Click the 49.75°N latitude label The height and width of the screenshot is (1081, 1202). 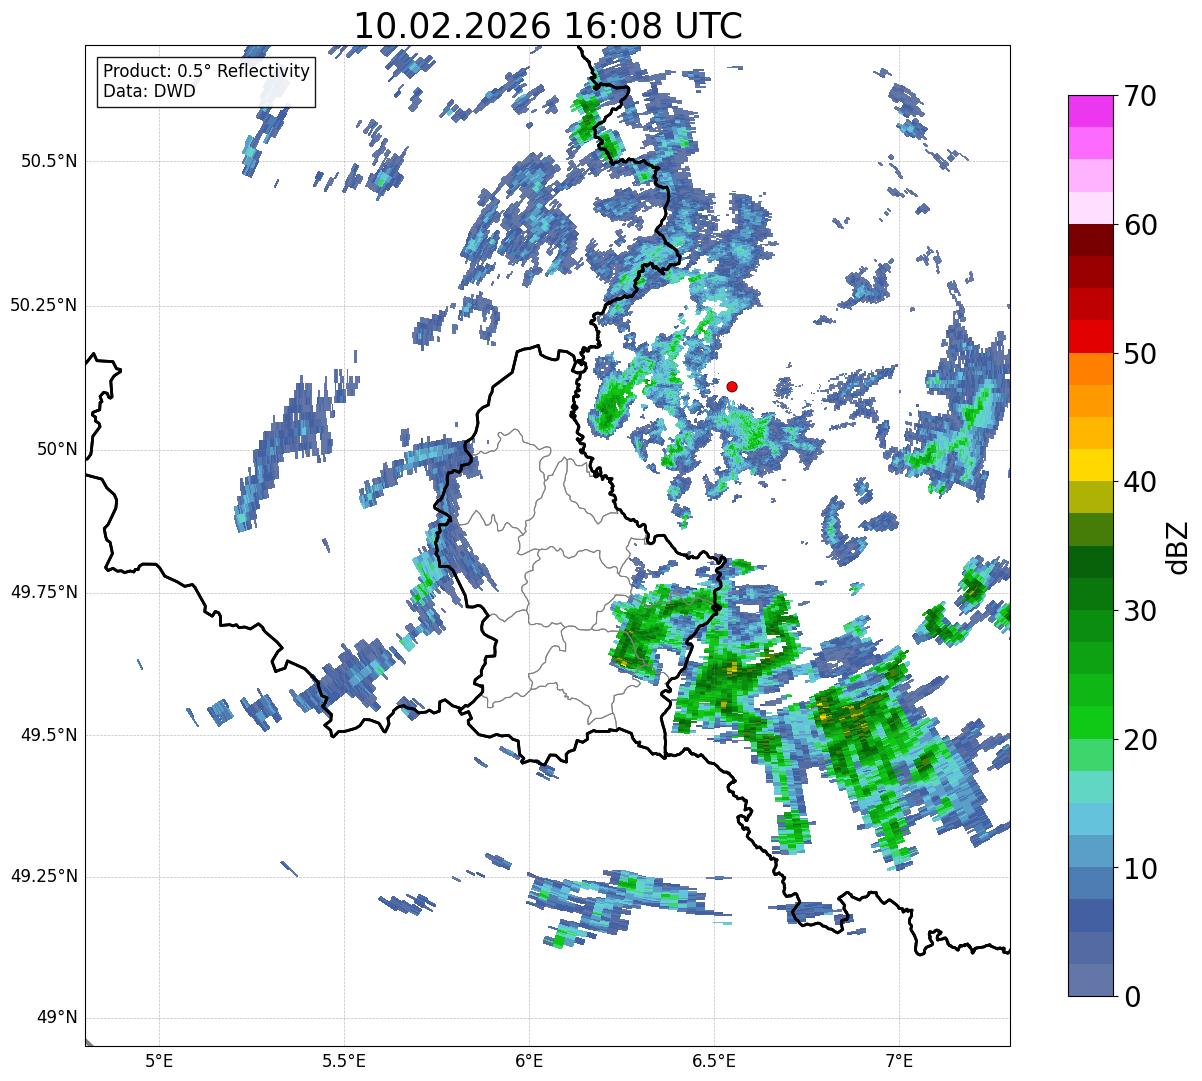43,592
